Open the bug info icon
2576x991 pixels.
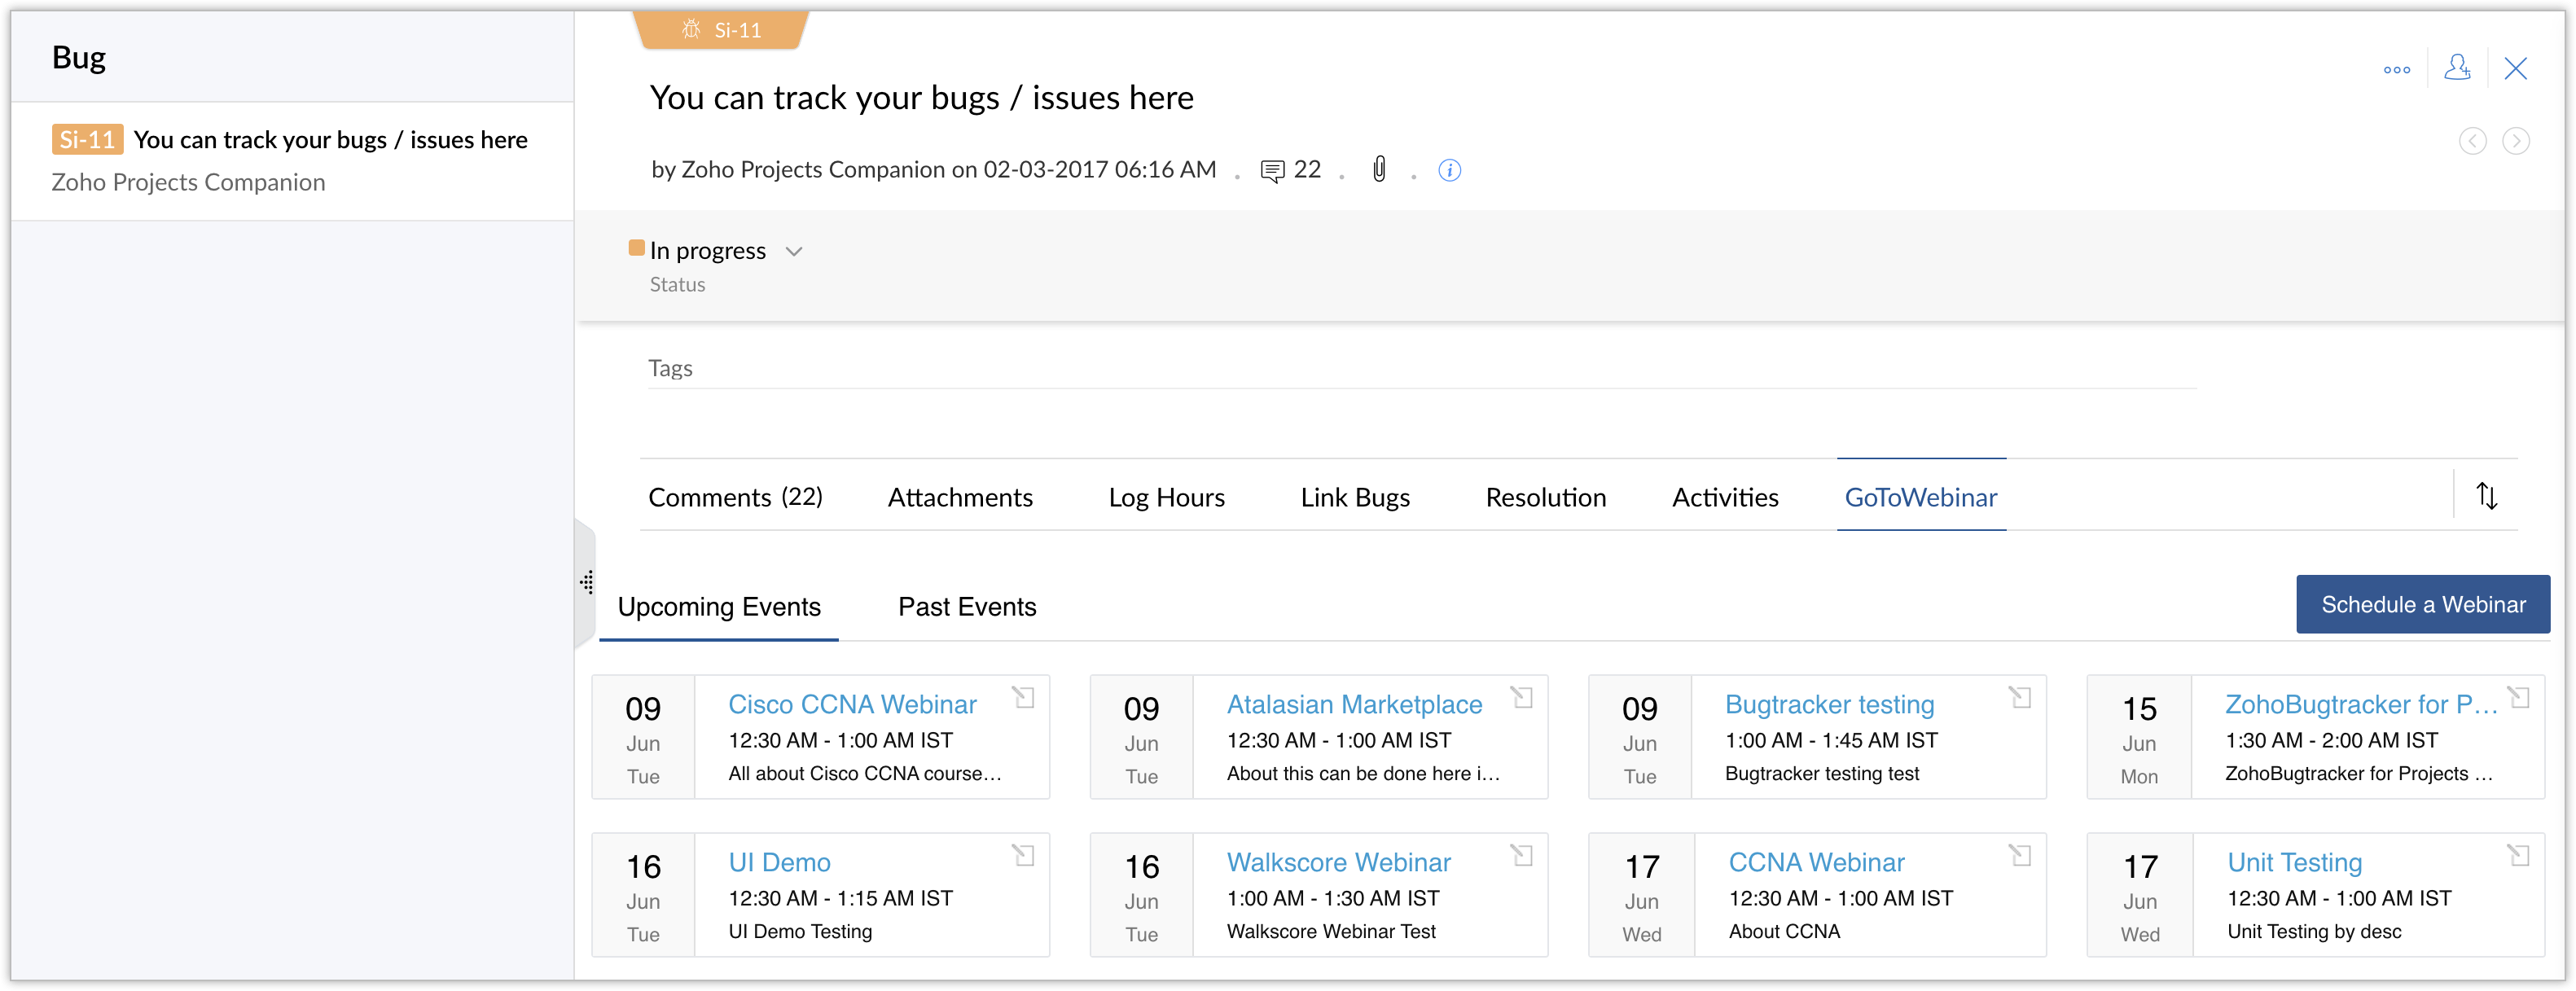1449,171
